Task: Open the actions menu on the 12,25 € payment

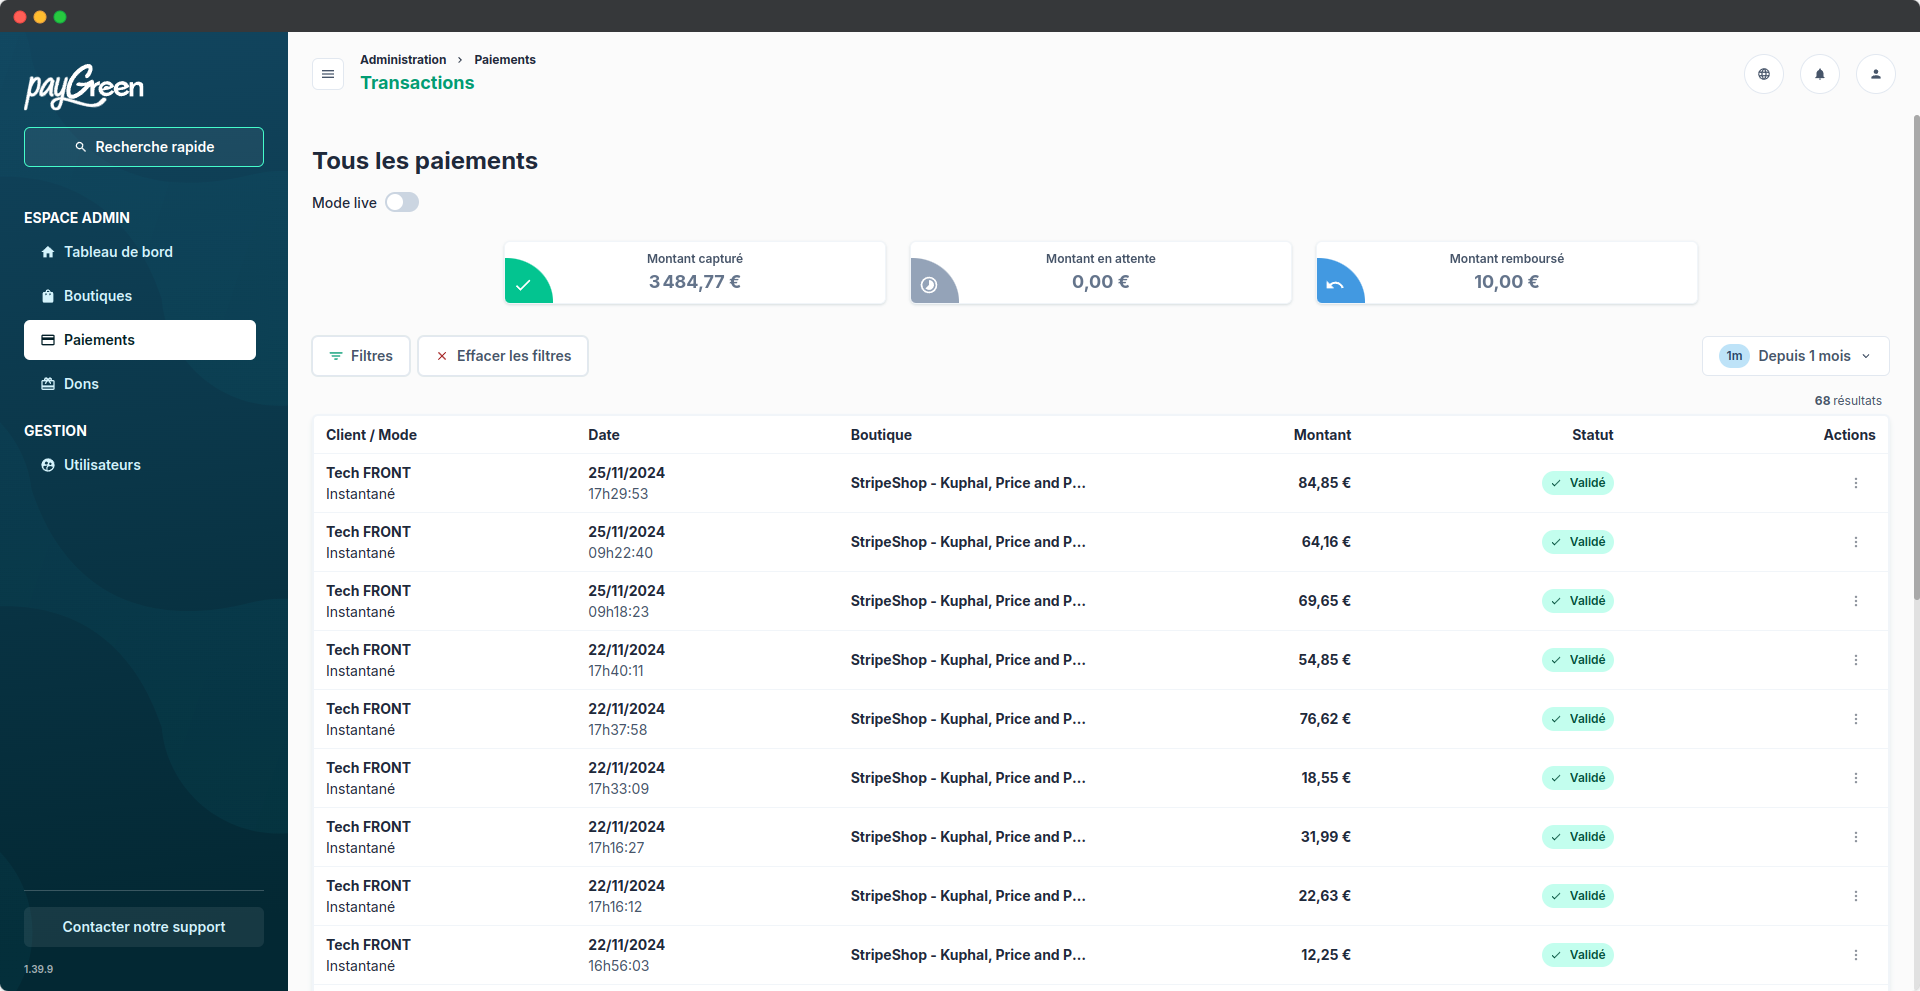Action: click(1856, 955)
